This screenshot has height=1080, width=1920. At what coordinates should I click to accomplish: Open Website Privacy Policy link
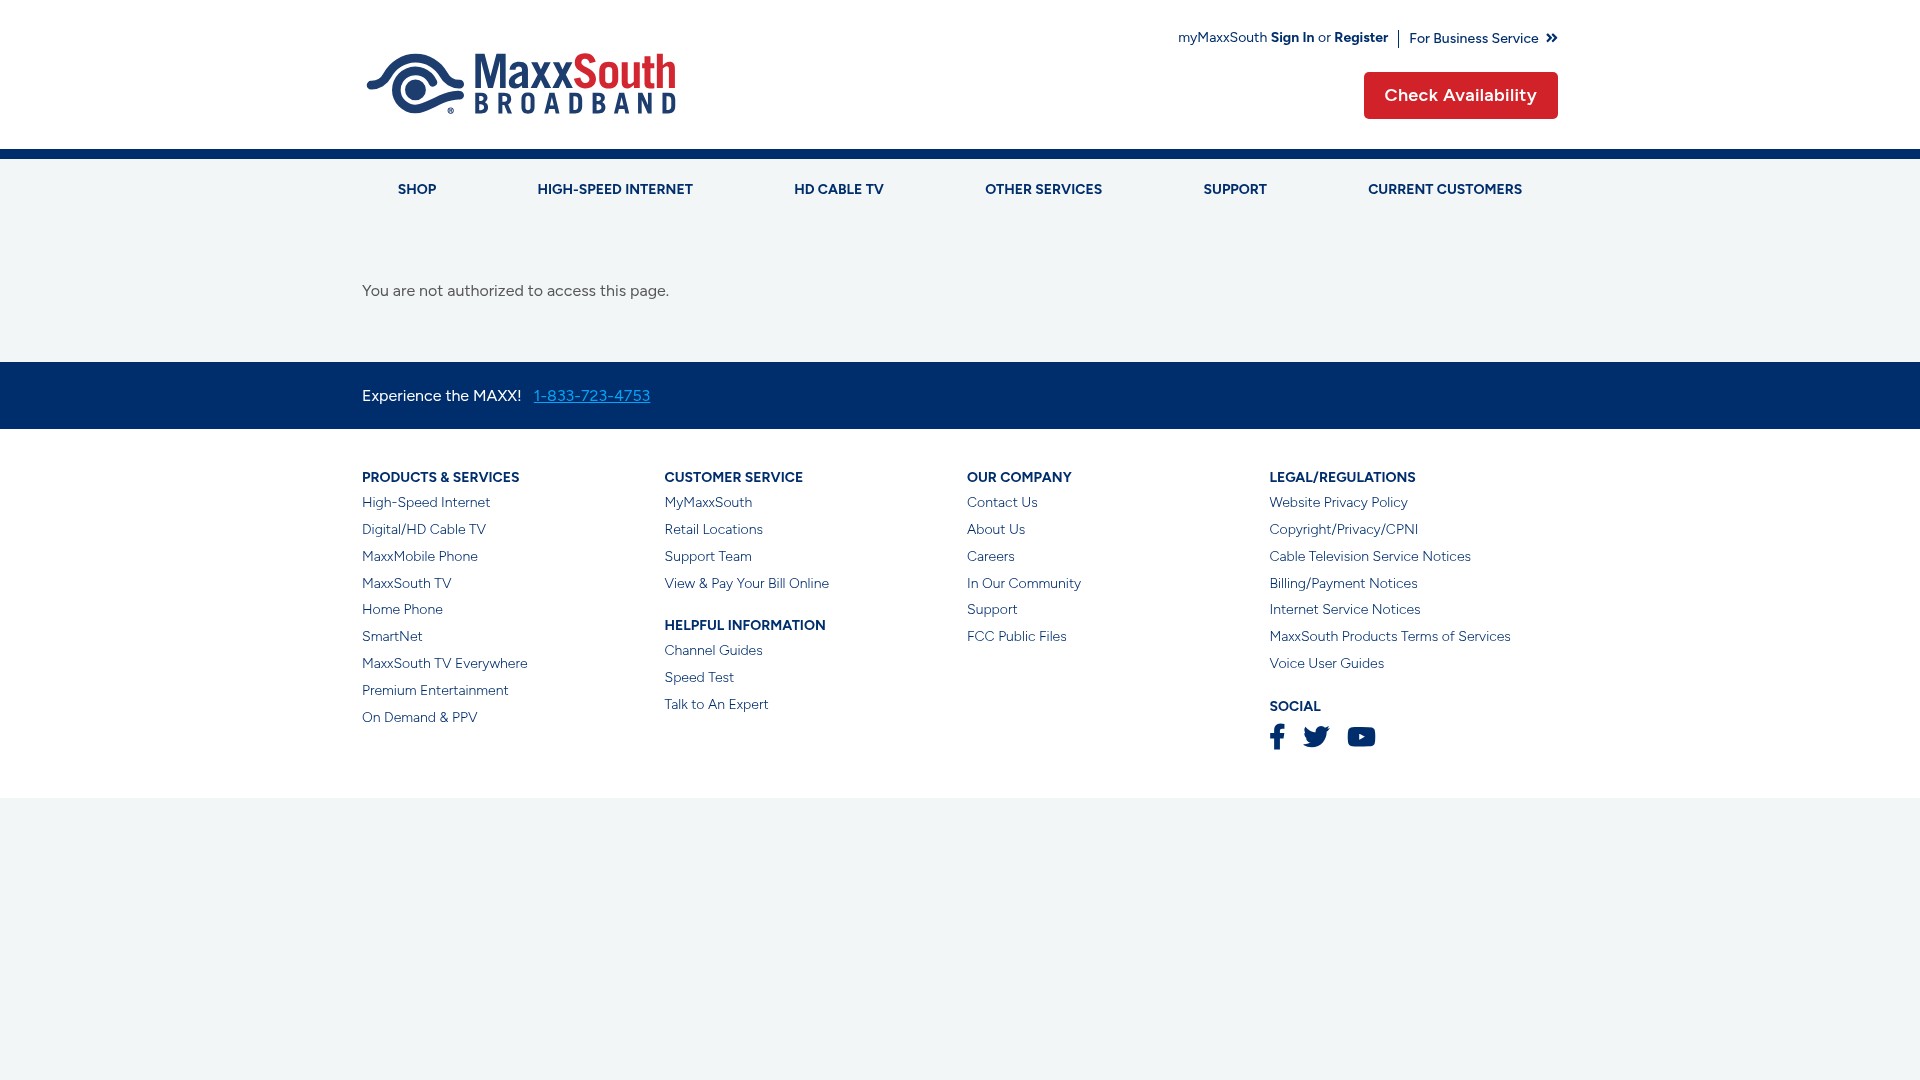pyautogui.click(x=1338, y=503)
